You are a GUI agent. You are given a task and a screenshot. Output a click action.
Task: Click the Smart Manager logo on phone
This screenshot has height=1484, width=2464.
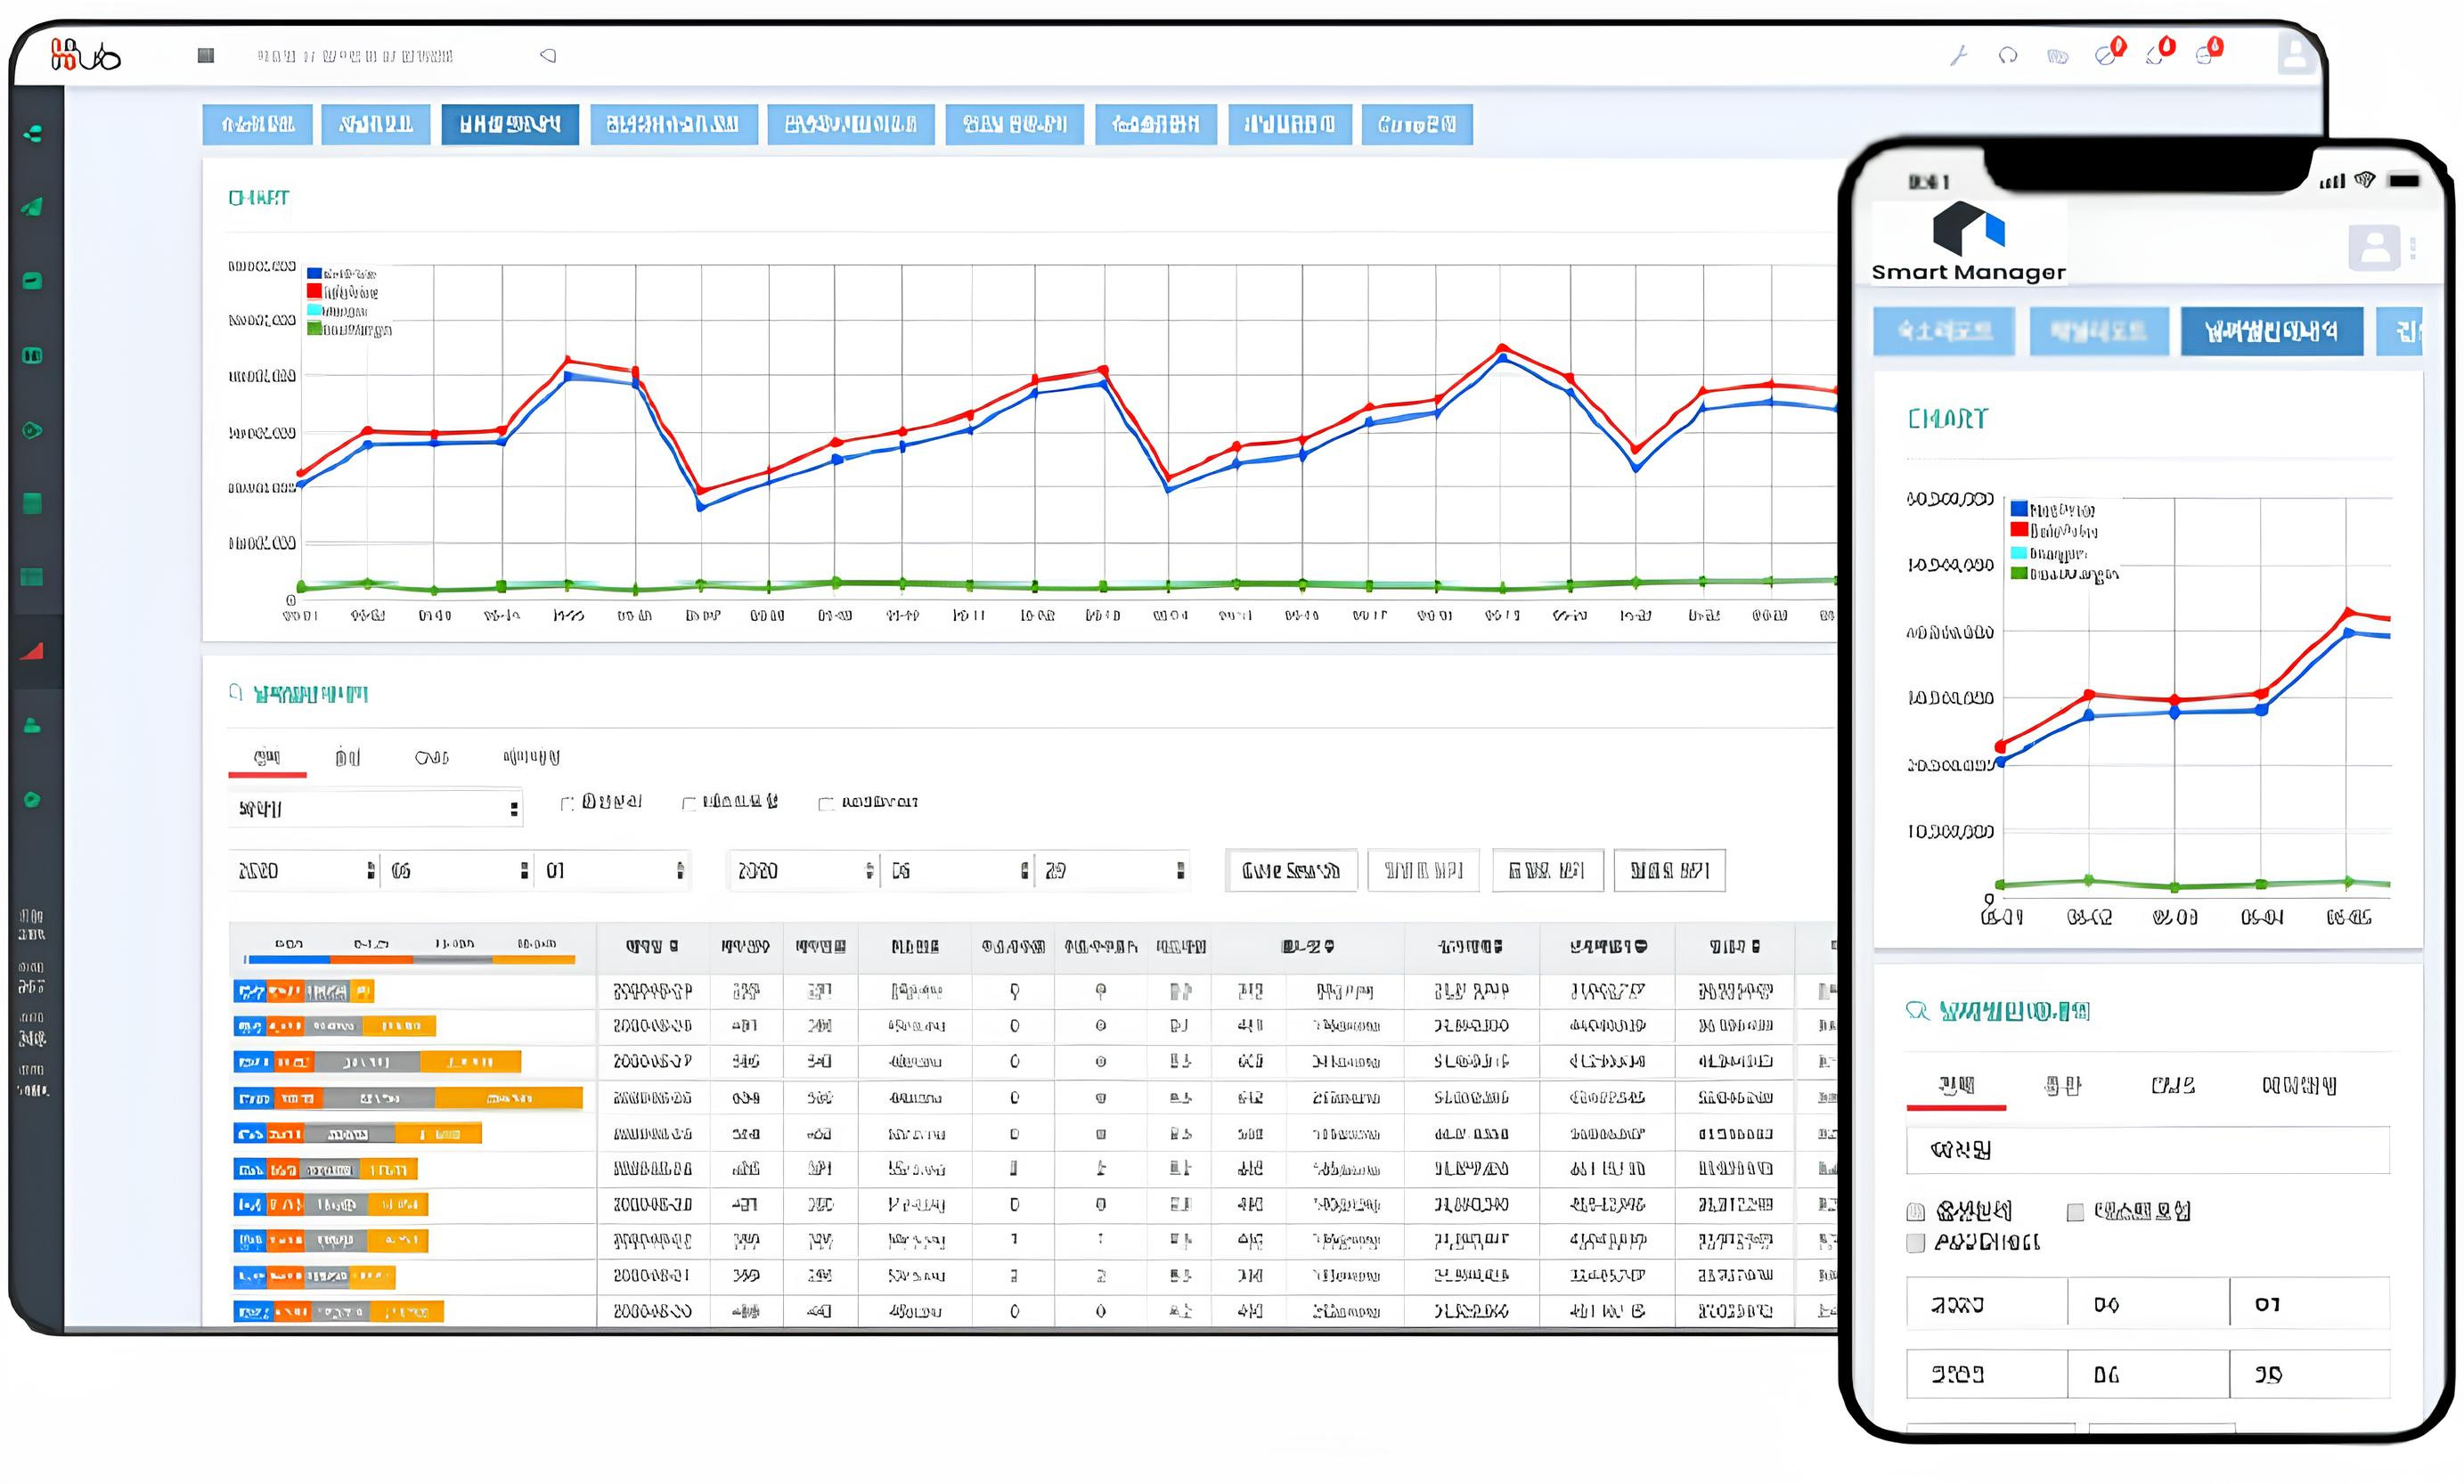coord(1968,243)
